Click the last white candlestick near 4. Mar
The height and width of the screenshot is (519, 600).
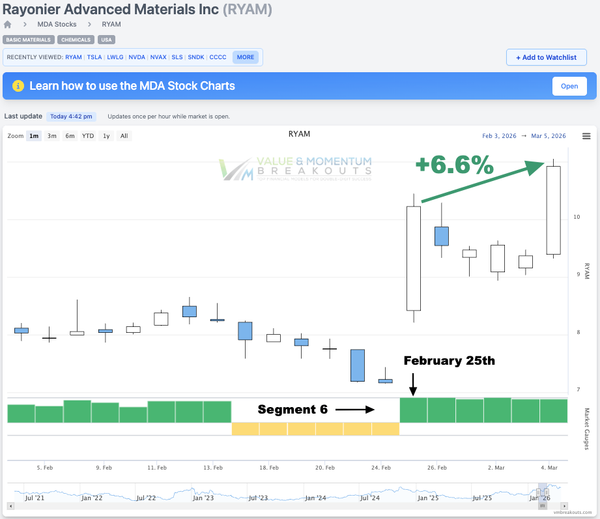tap(553, 210)
